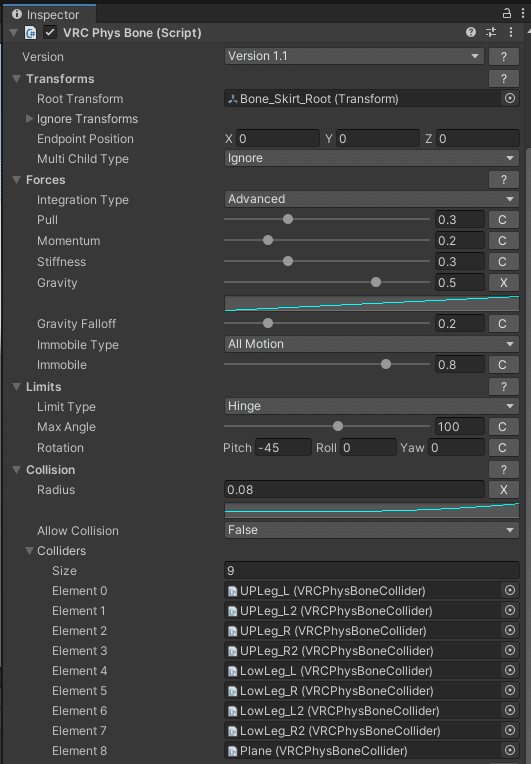The height and width of the screenshot is (764, 531).
Task: Click the Immobile slider handle
Action: click(x=386, y=364)
